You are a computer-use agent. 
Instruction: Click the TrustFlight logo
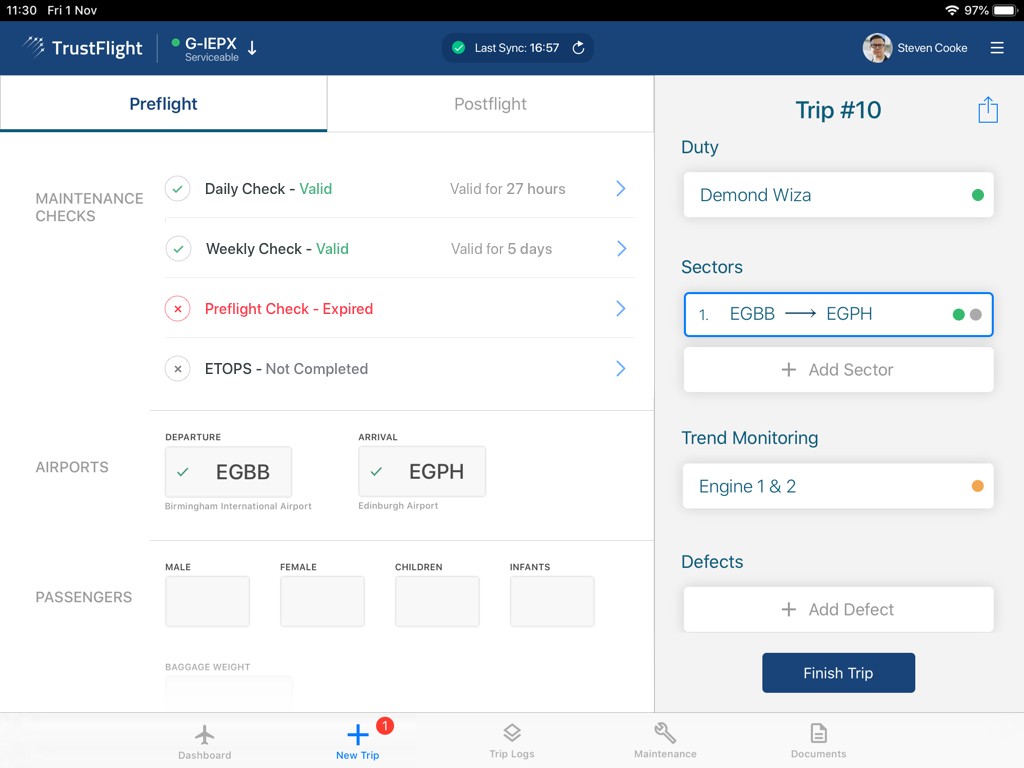pos(82,48)
